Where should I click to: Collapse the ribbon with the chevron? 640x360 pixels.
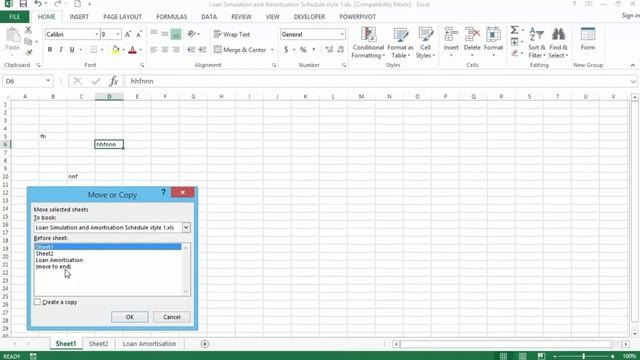632,65
